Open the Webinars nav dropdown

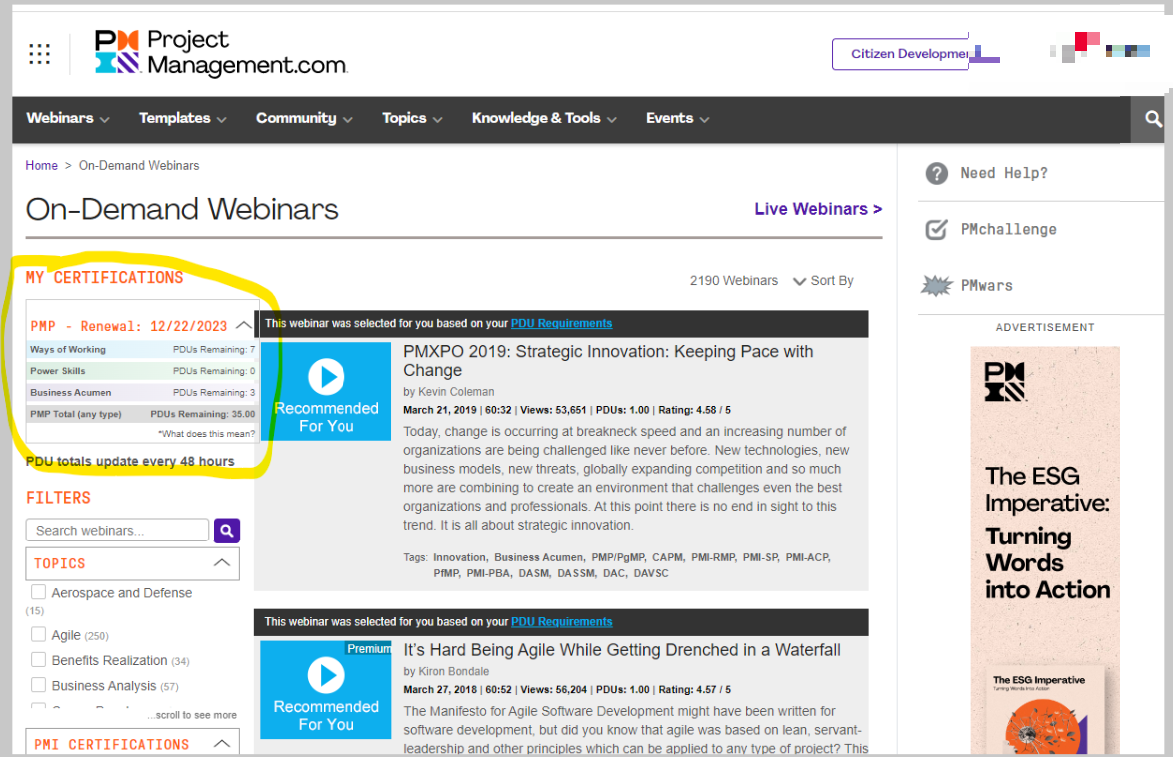coord(68,118)
